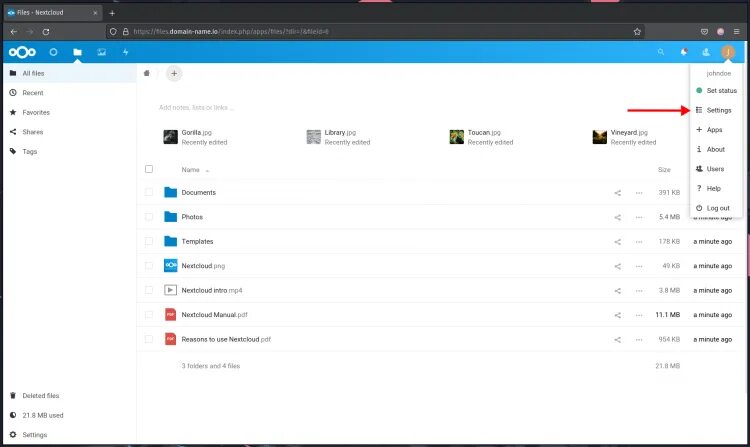Open recent Vineyard.jpg thumbnail
The image size is (750, 447).
599,137
